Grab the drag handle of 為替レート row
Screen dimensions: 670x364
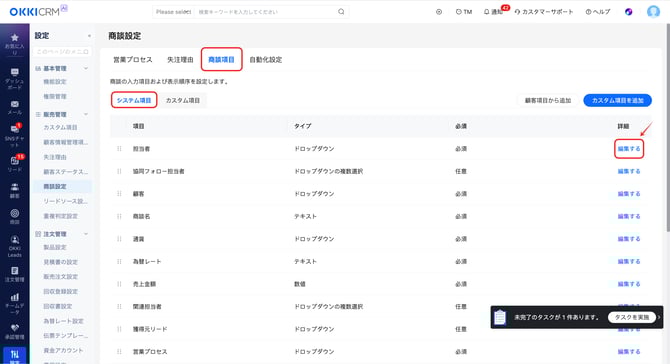coord(119,261)
